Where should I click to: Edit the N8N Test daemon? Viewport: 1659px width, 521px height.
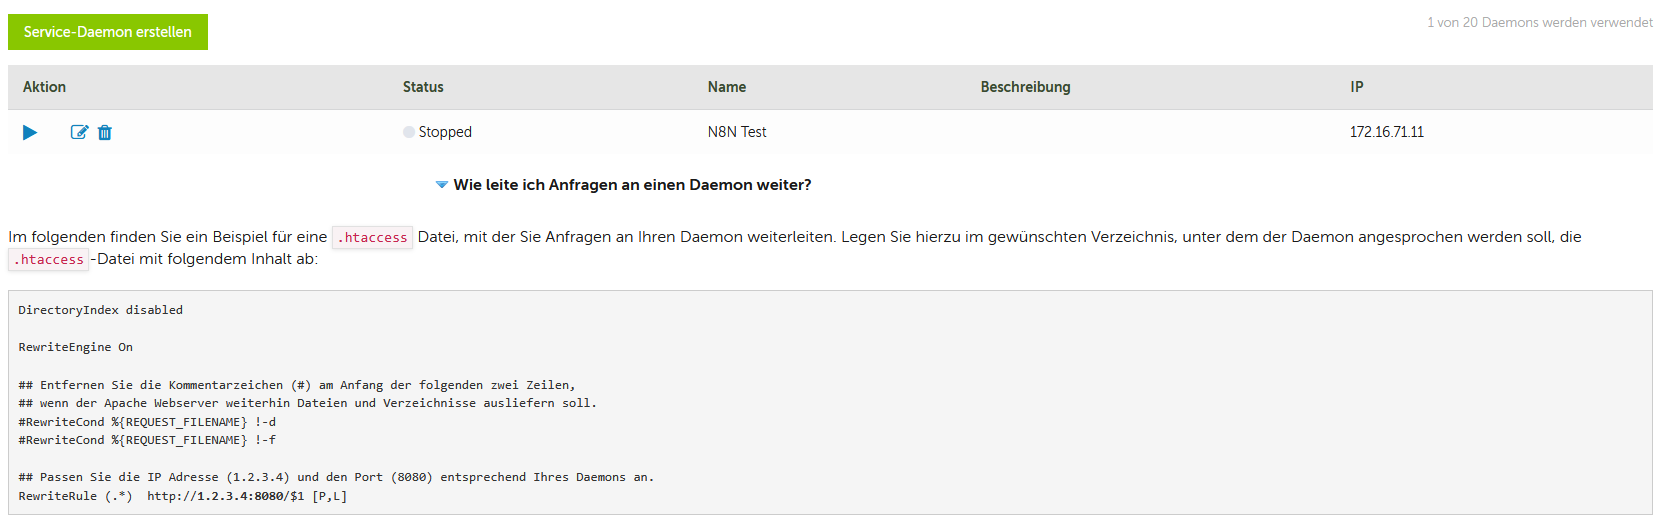79,132
